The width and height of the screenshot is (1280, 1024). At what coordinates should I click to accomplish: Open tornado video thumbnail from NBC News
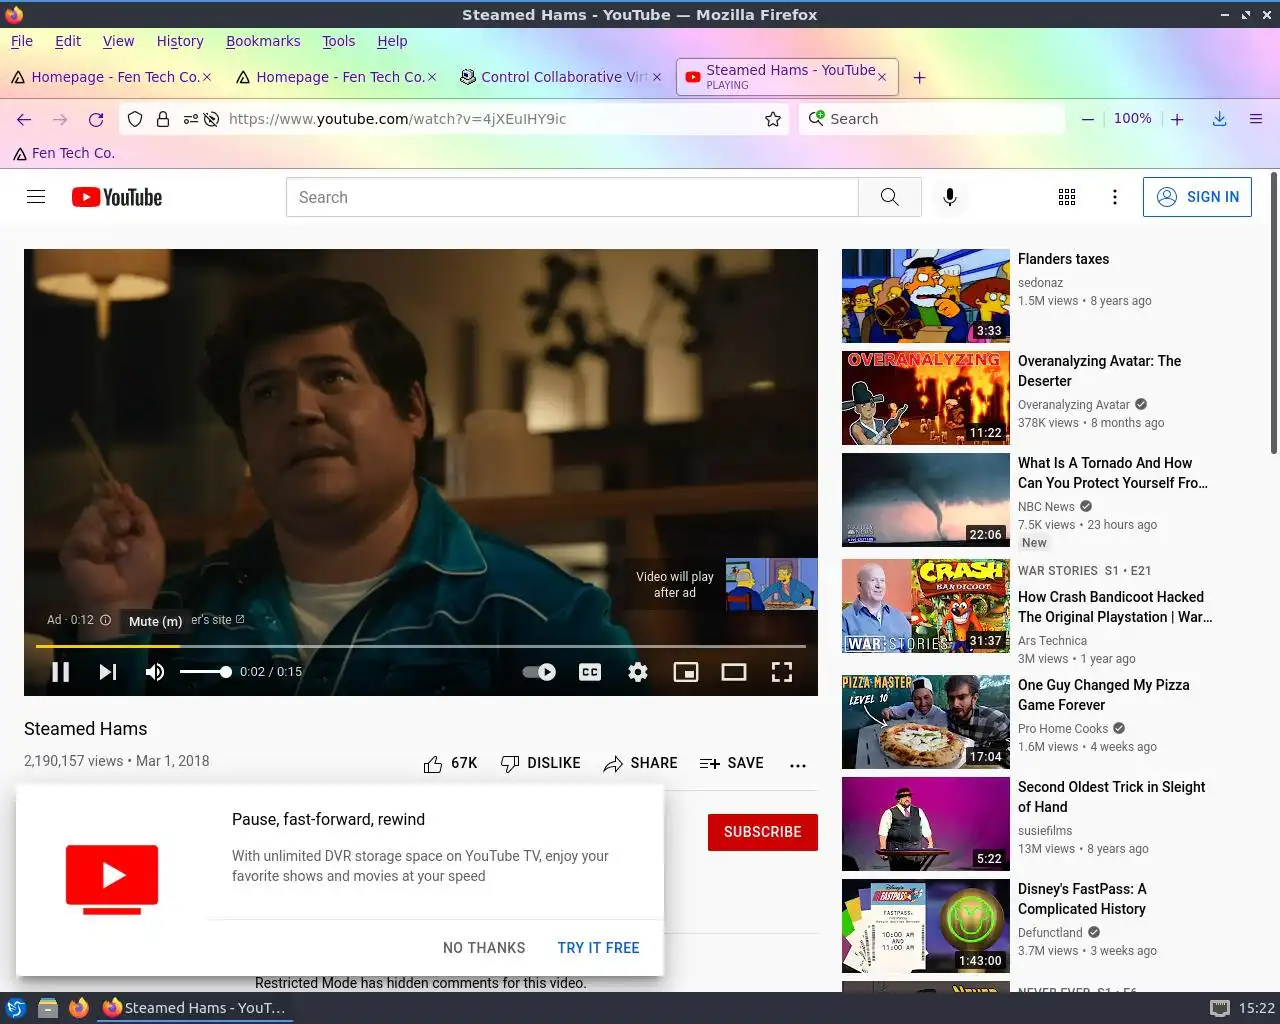[926, 500]
